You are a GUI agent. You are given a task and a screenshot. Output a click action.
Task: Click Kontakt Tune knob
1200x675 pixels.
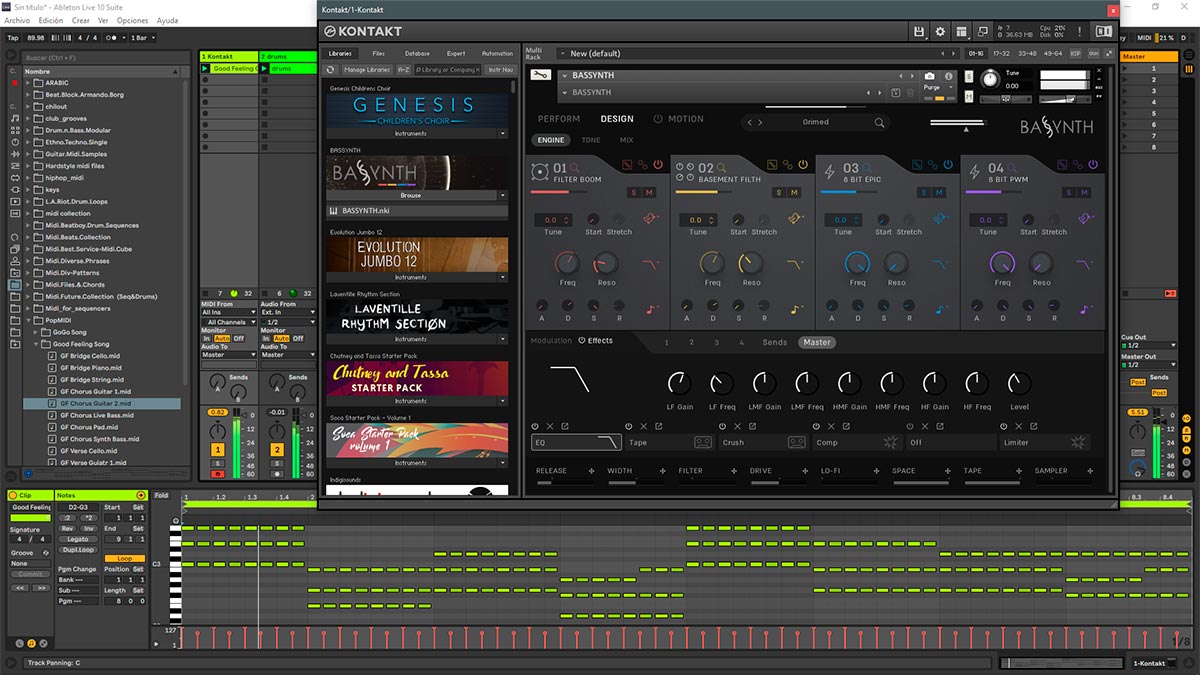point(990,78)
